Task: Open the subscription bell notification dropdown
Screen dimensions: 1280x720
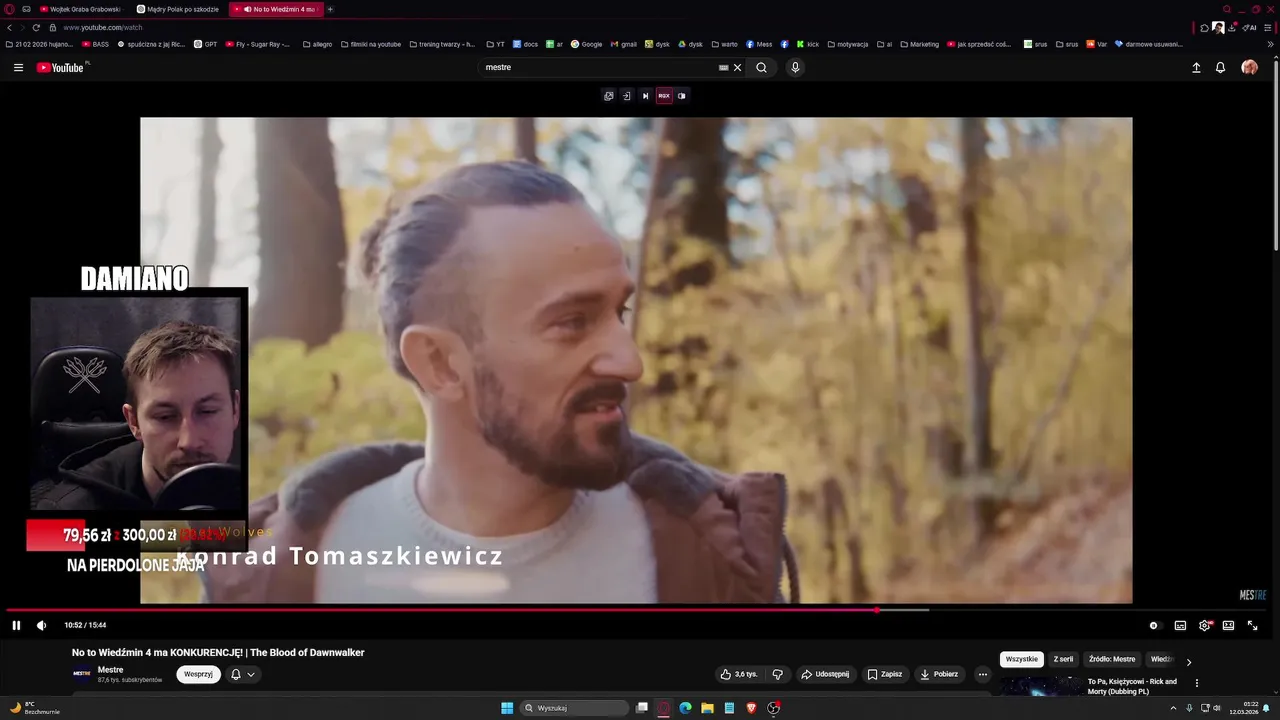Action: (243, 674)
